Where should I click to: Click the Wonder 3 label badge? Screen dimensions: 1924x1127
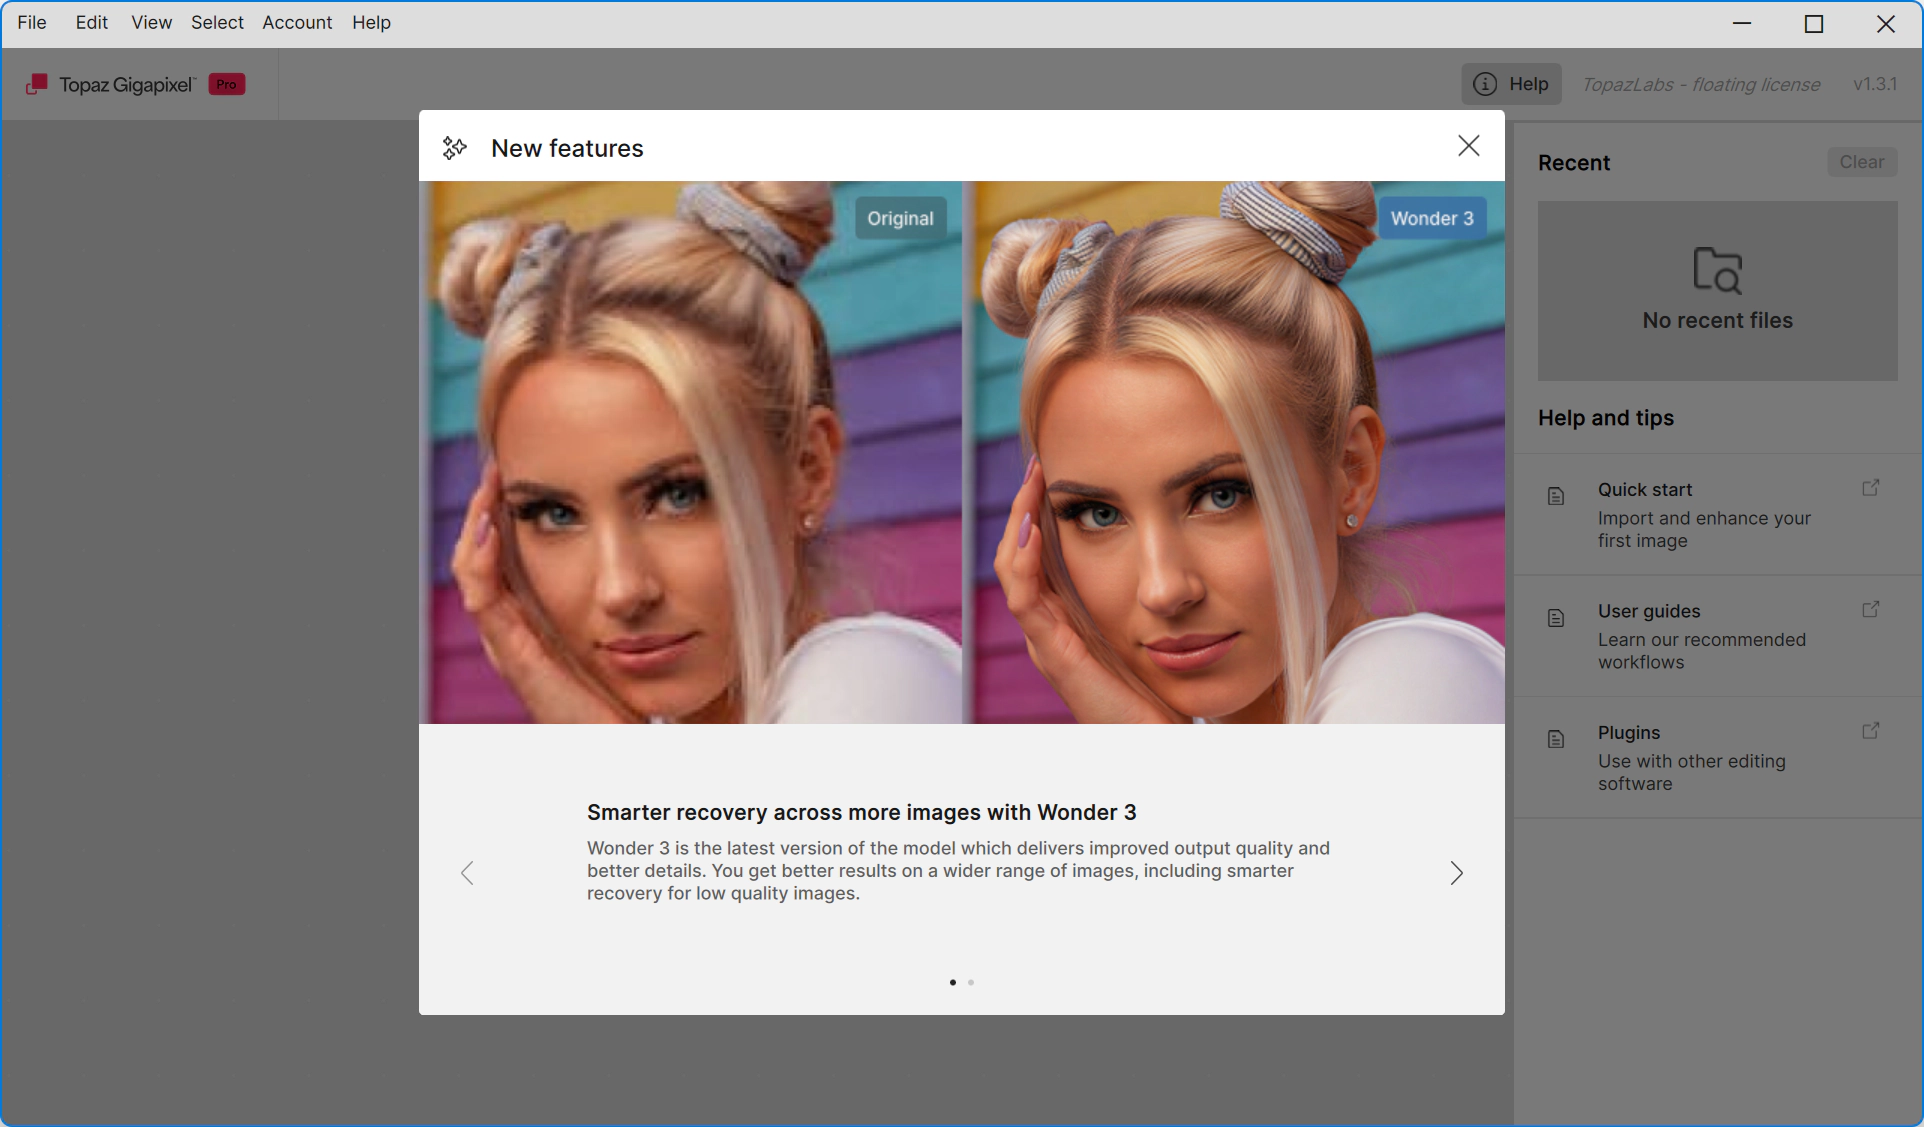[x=1432, y=218]
